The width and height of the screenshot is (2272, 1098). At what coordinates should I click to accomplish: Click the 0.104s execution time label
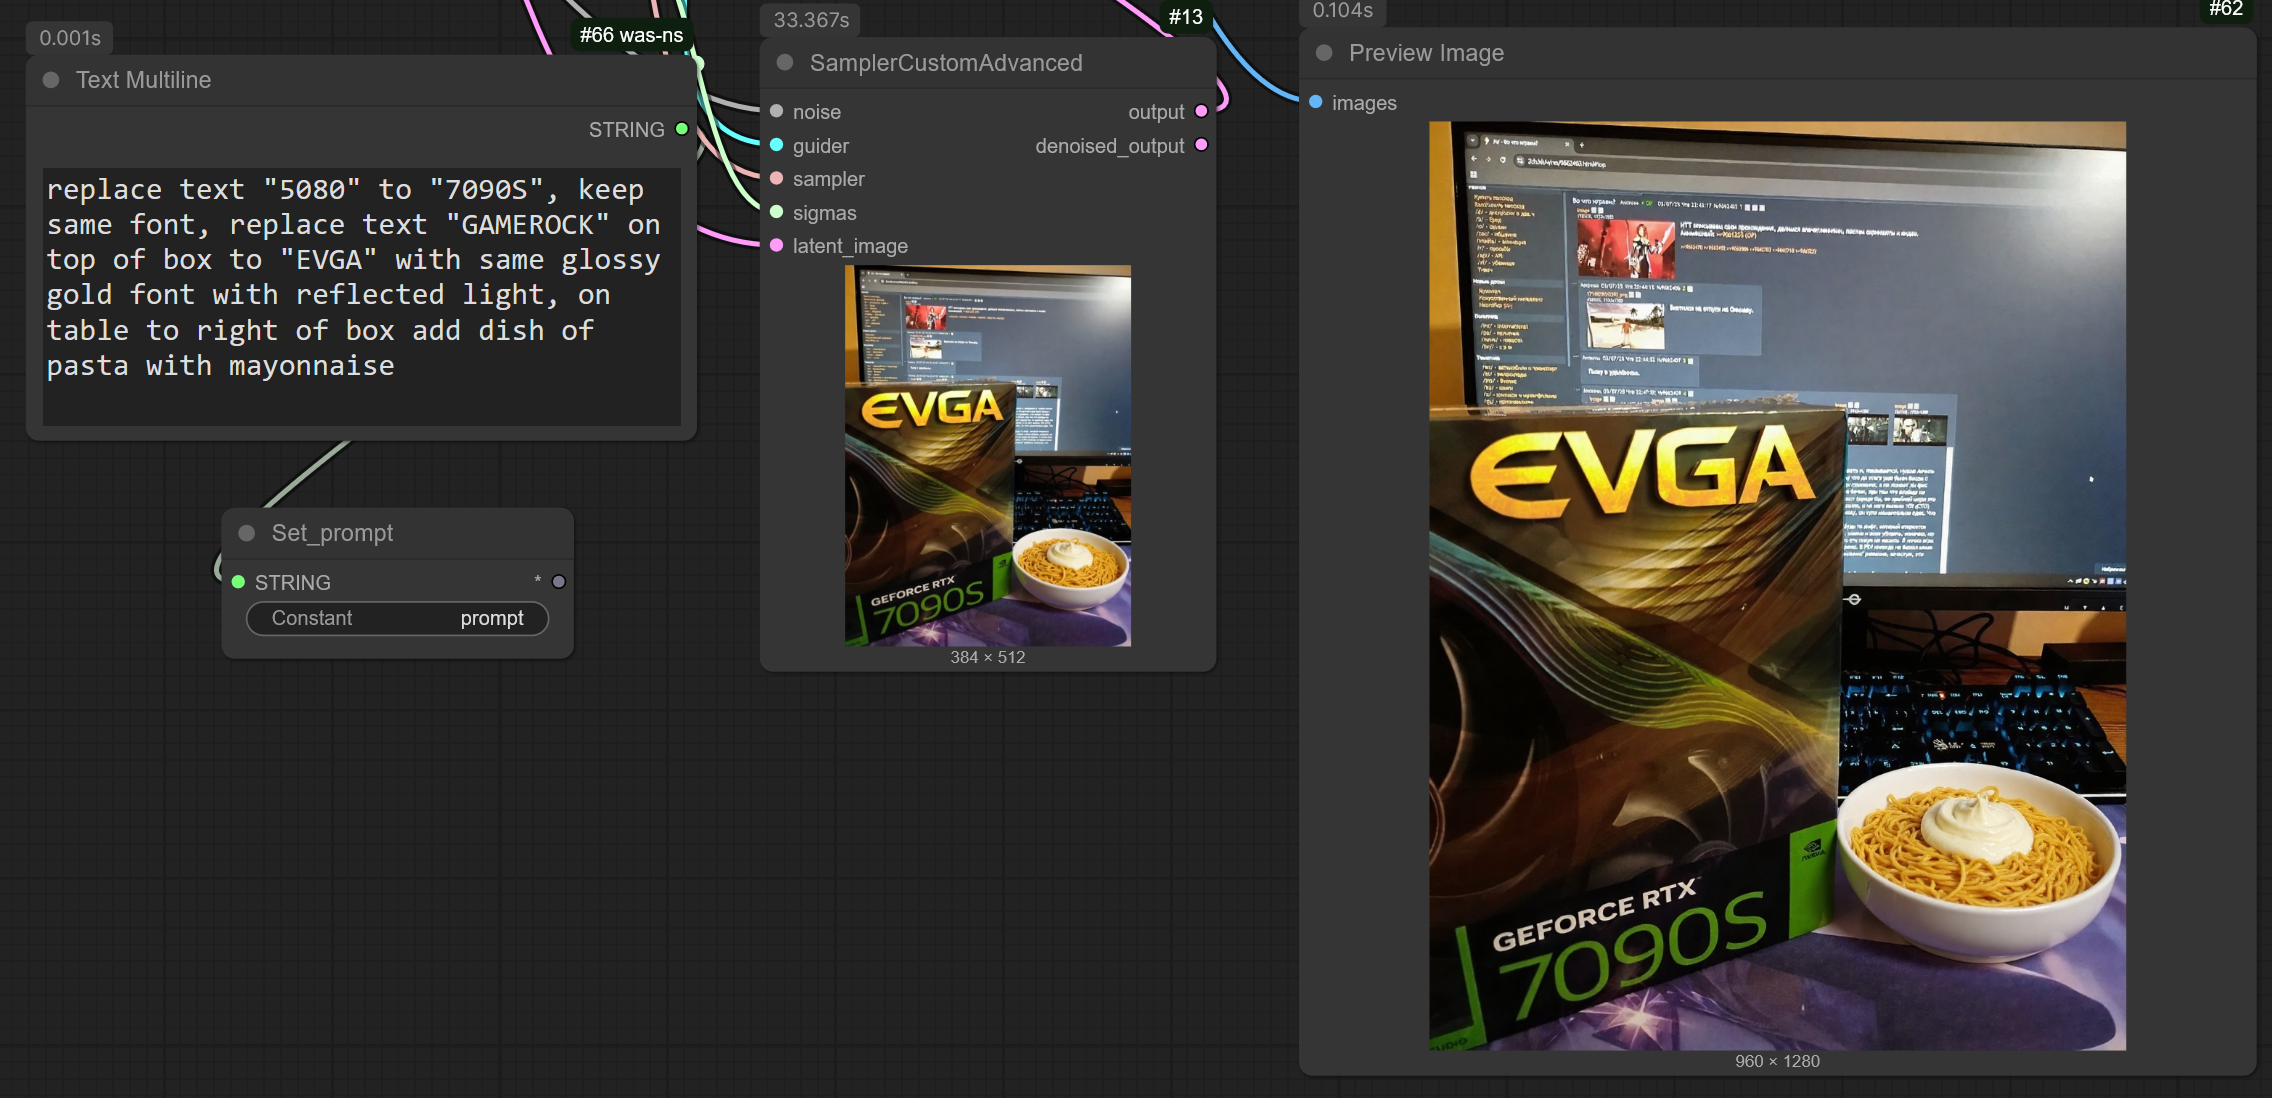click(1343, 11)
